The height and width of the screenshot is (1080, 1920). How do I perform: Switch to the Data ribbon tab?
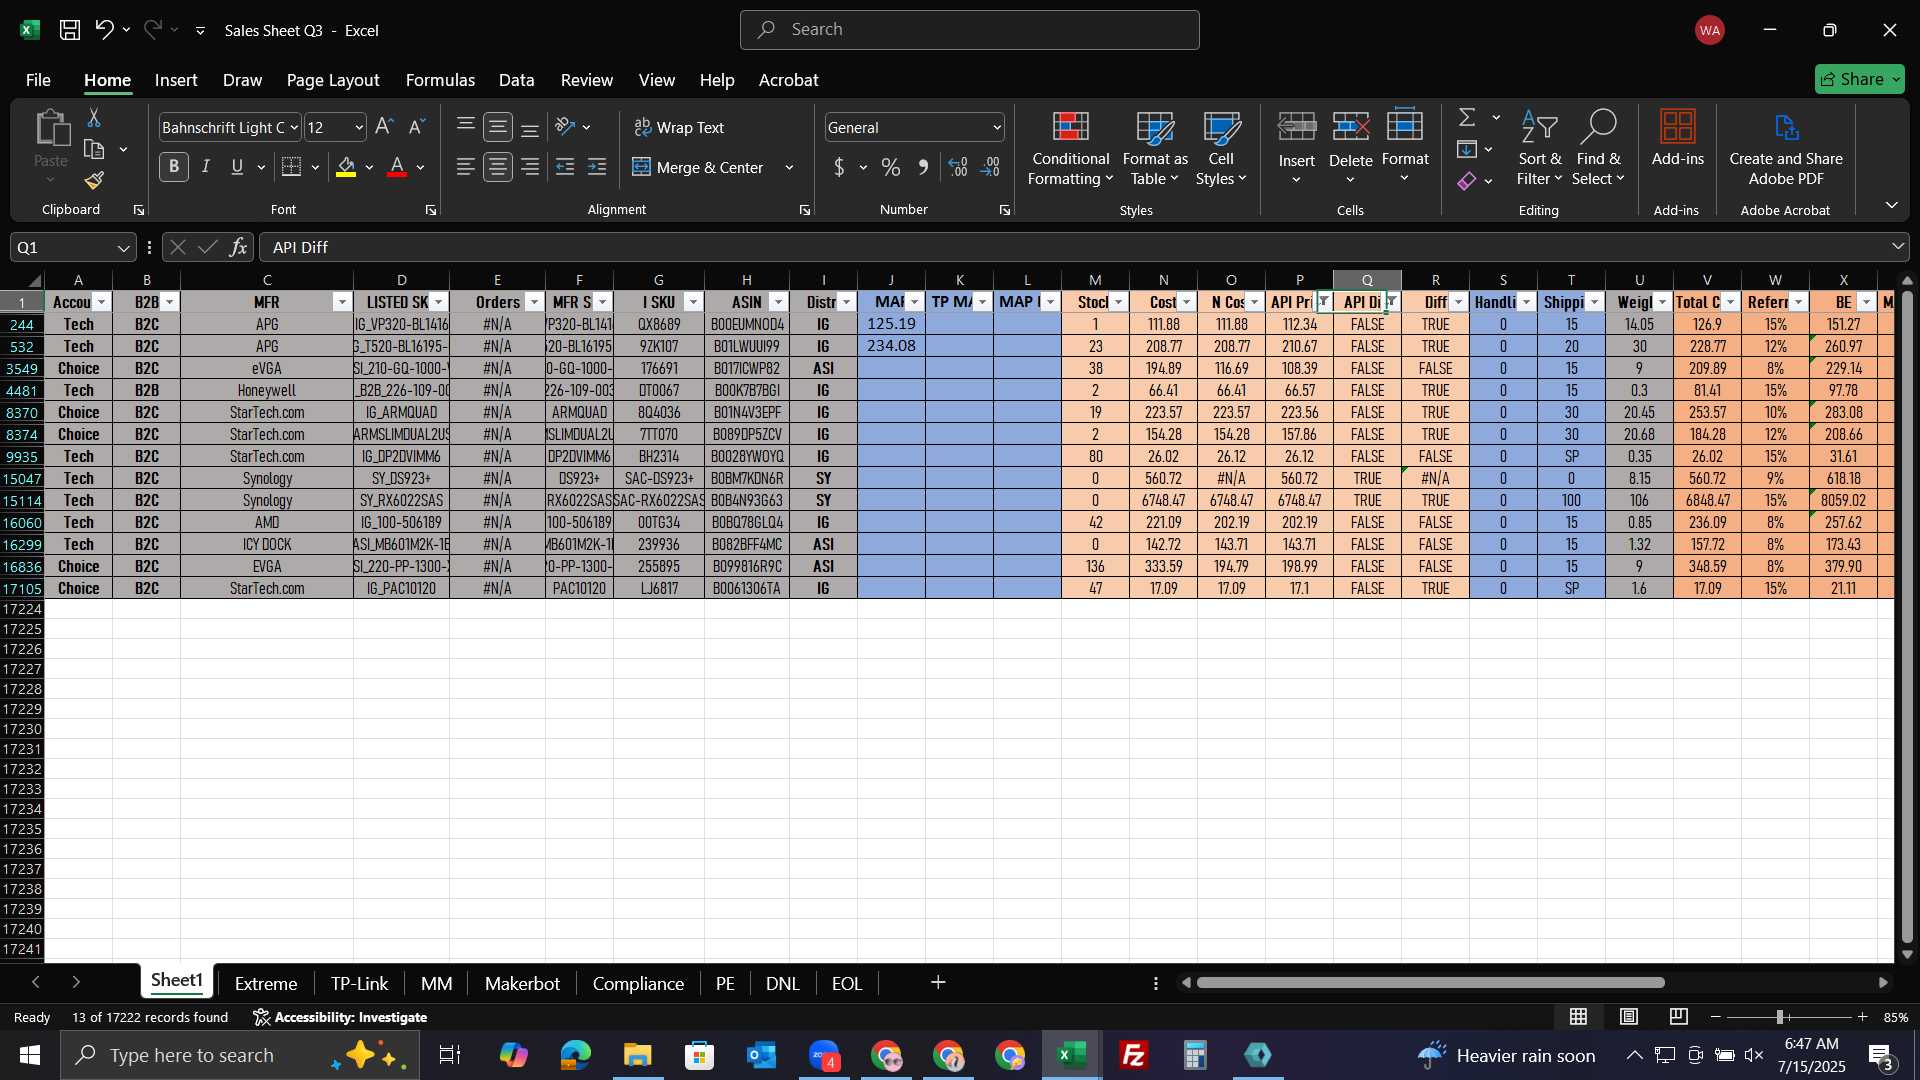(516, 80)
